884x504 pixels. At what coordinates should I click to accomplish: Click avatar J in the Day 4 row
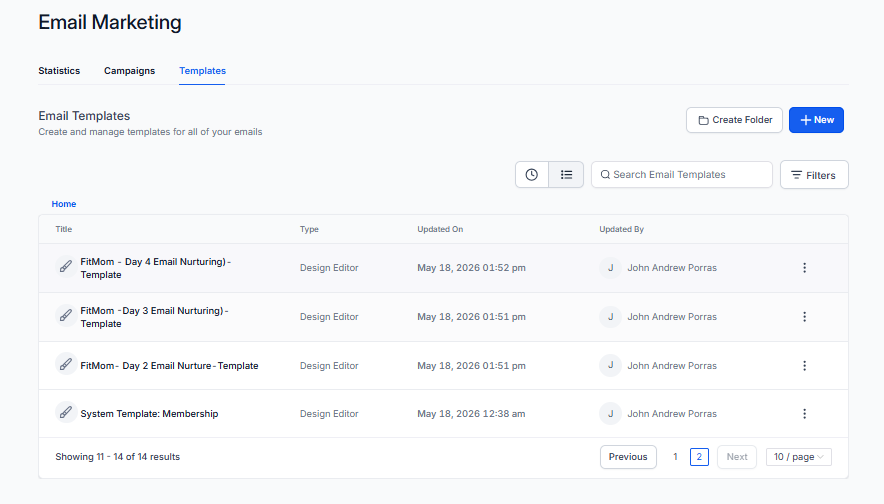611,268
